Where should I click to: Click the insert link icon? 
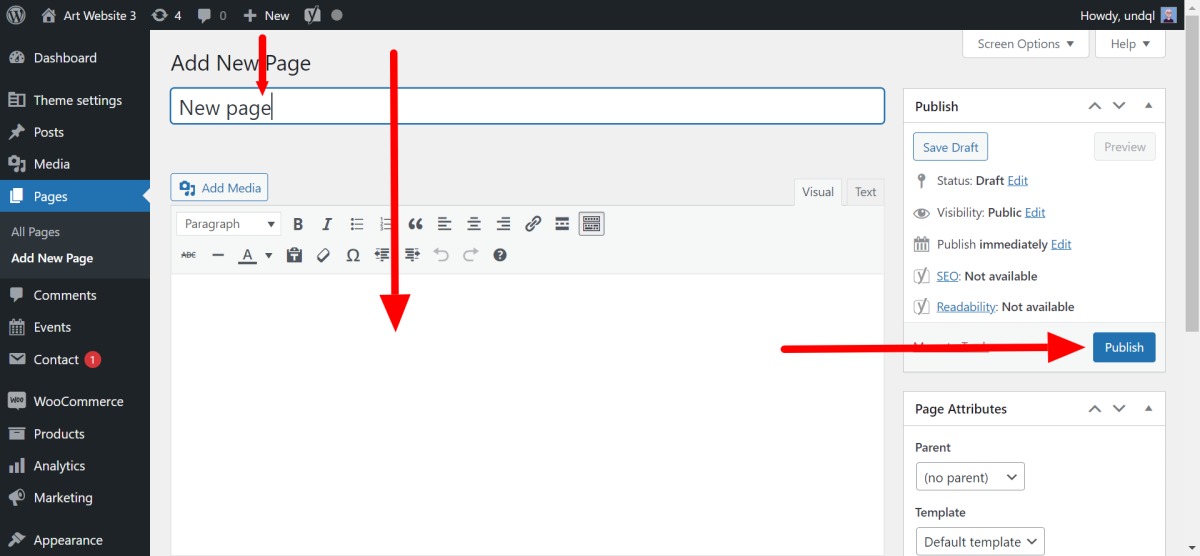pos(533,224)
